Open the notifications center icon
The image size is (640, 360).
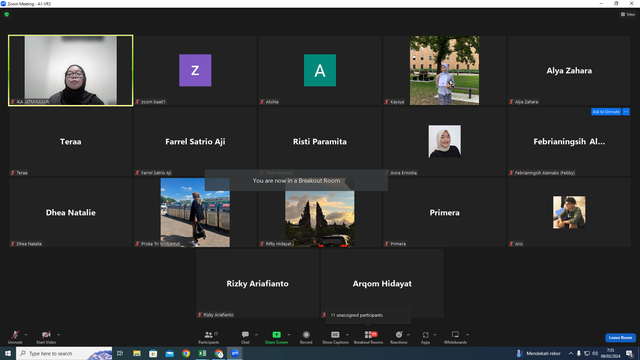(630, 353)
